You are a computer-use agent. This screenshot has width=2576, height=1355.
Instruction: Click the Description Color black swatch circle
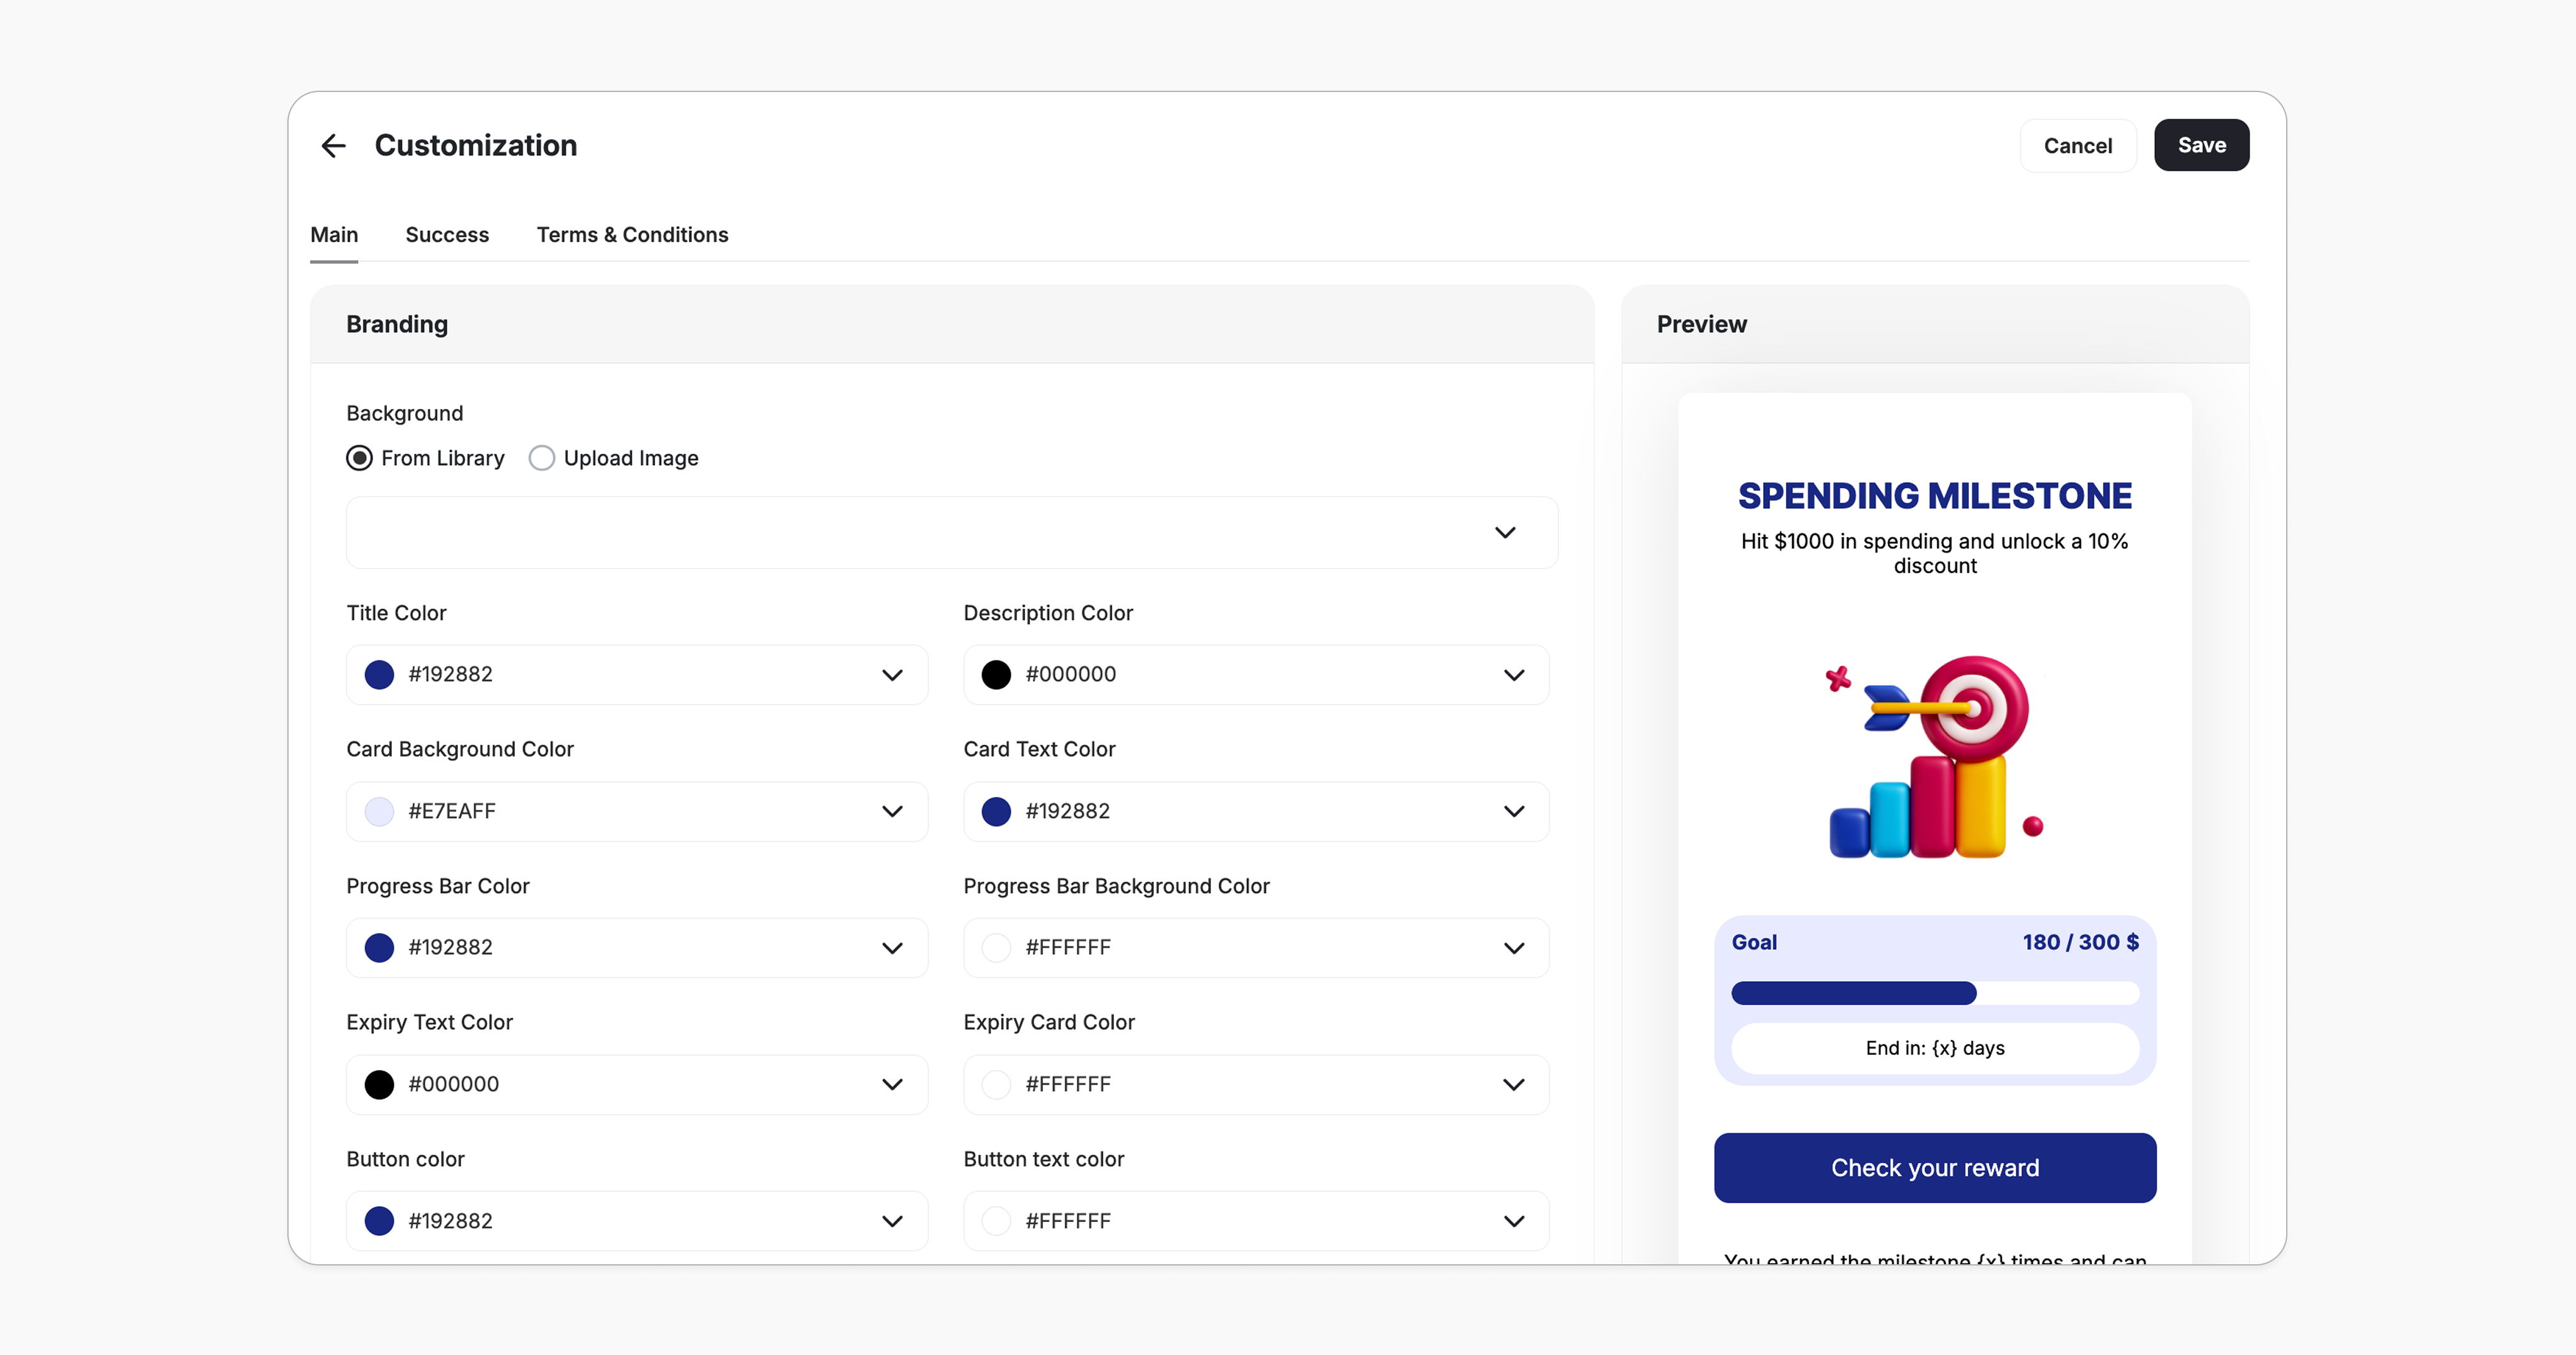click(996, 675)
